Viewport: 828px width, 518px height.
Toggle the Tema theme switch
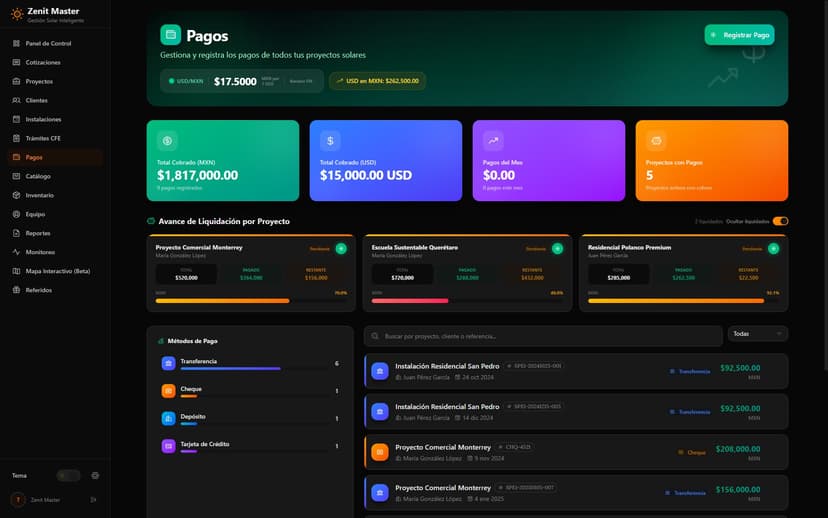pyautogui.click(x=68, y=476)
